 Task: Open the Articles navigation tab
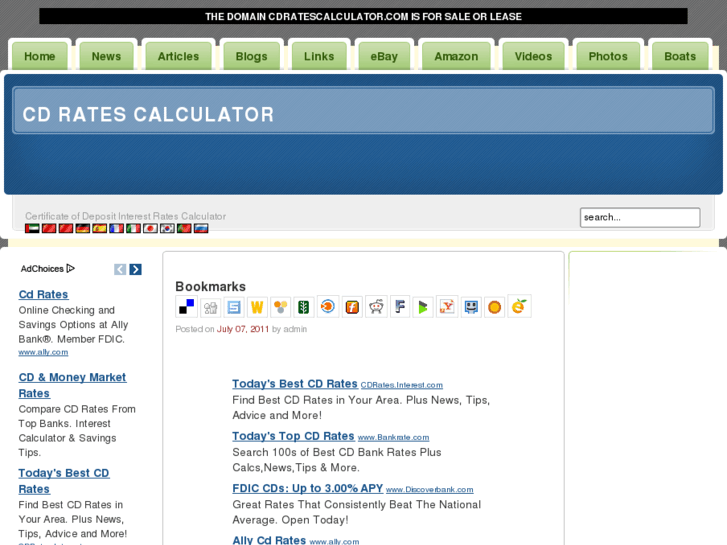click(x=179, y=56)
